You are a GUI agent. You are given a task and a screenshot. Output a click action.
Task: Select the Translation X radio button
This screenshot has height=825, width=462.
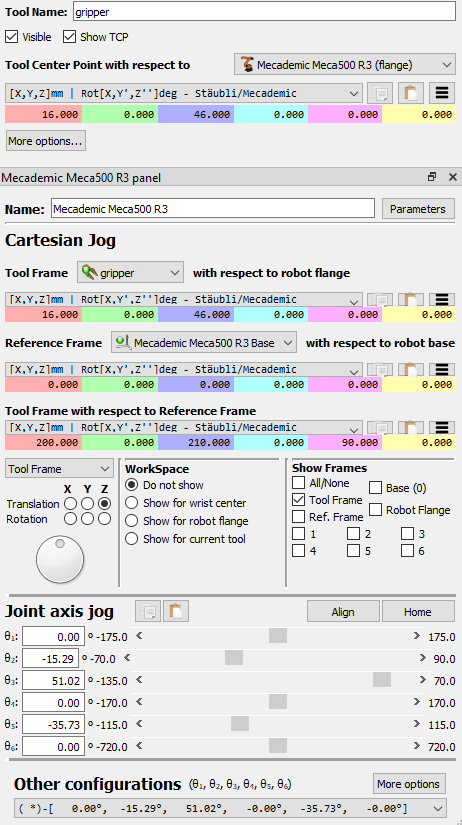pos(70,504)
